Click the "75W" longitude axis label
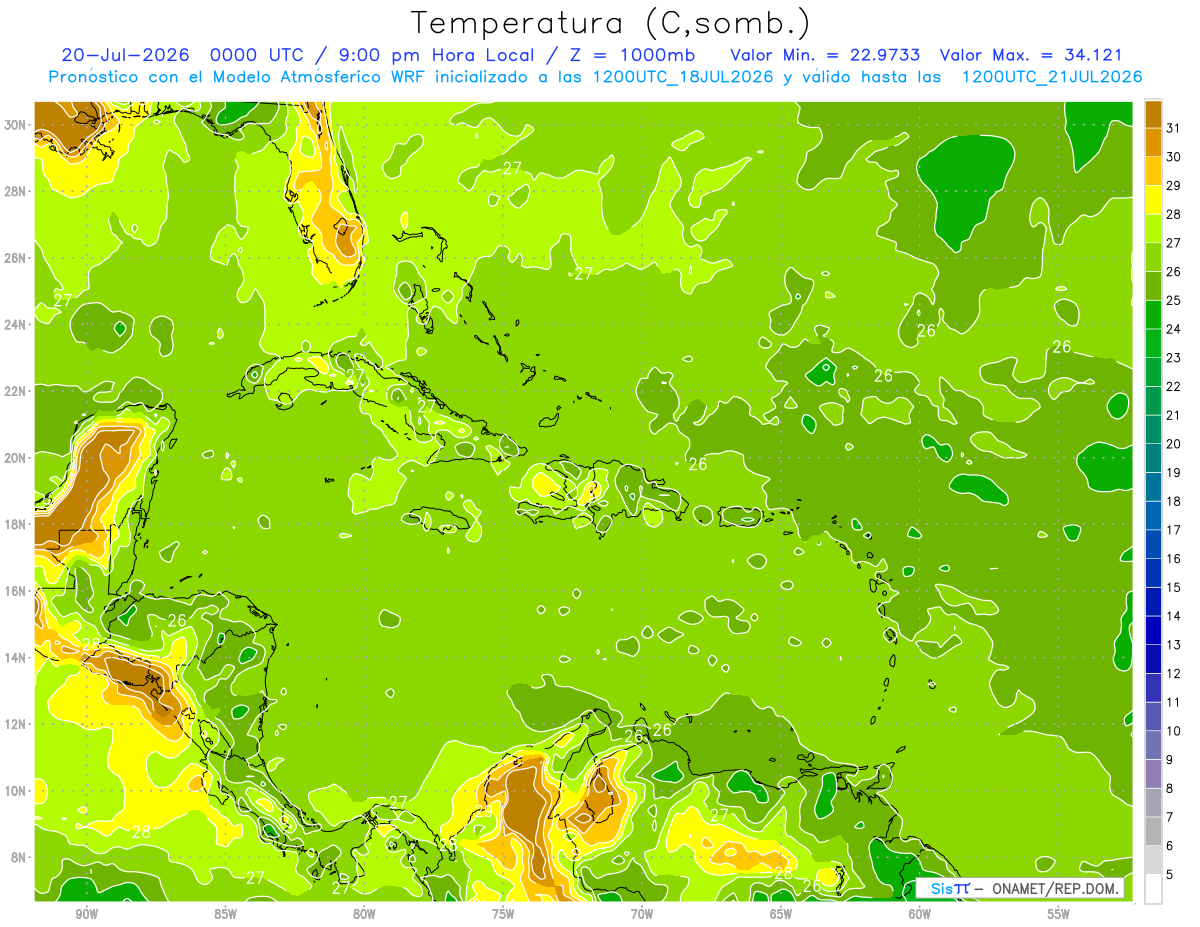Image resolution: width=1200 pixels, height=927 pixels. coord(503,914)
